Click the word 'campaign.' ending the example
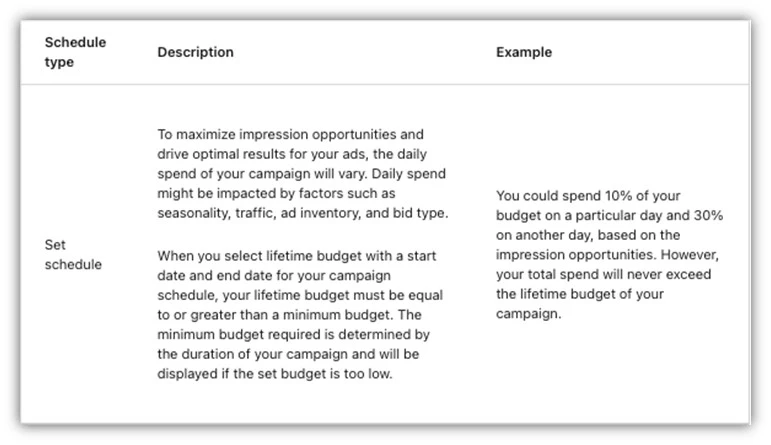 click(529, 314)
